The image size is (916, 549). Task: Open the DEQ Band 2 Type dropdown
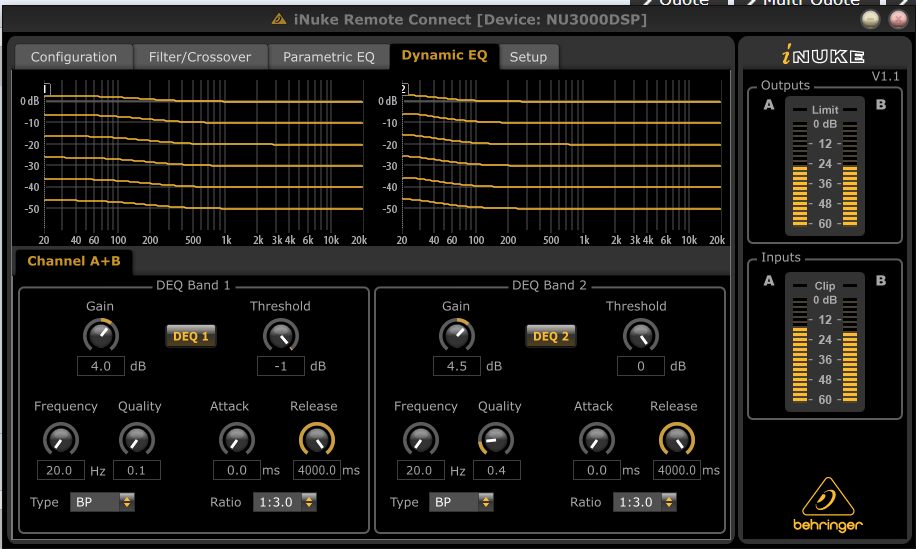pyautogui.click(x=462, y=502)
